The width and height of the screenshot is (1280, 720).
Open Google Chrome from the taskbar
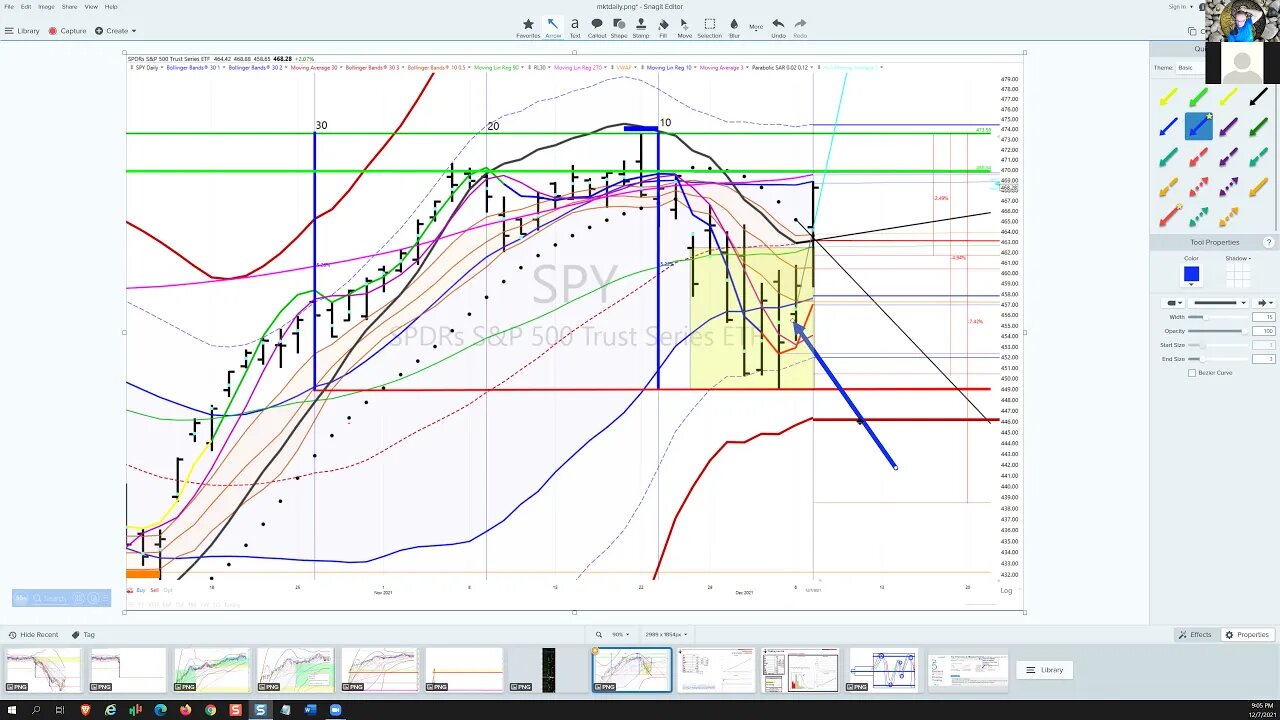pos(211,710)
